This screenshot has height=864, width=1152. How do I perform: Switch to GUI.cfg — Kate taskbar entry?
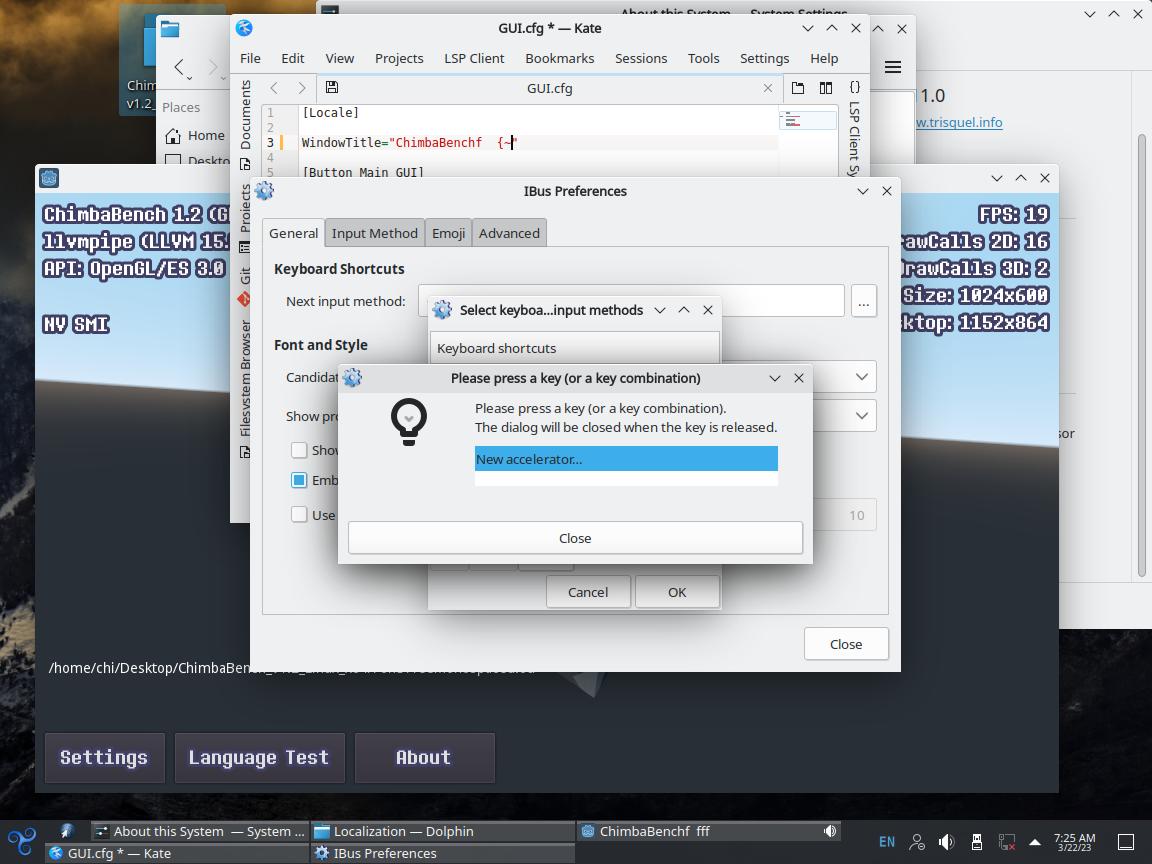click(x=176, y=853)
